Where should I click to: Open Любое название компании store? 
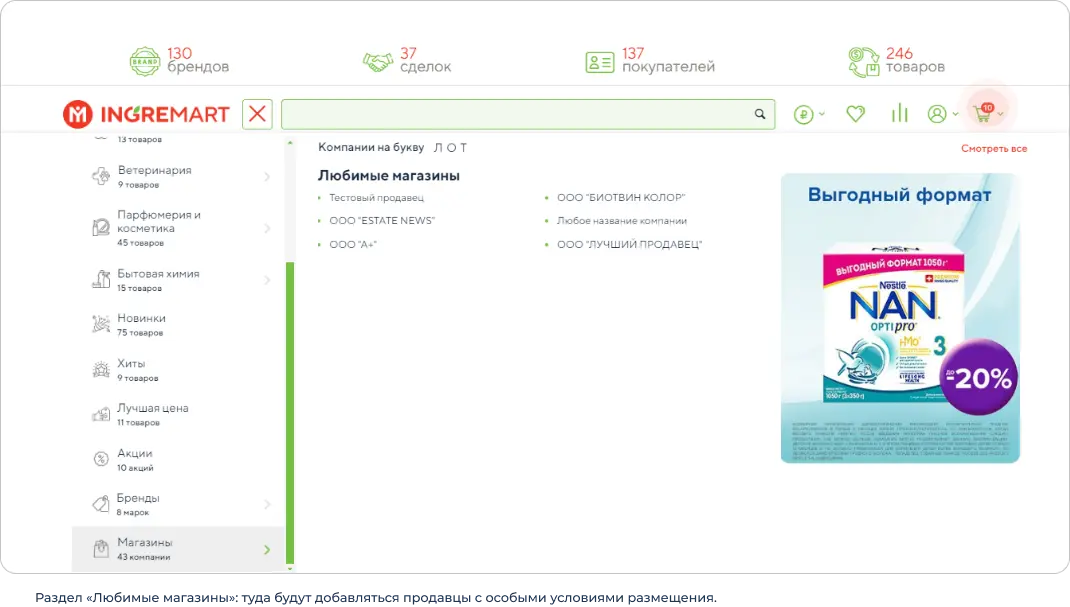click(x=622, y=220)
